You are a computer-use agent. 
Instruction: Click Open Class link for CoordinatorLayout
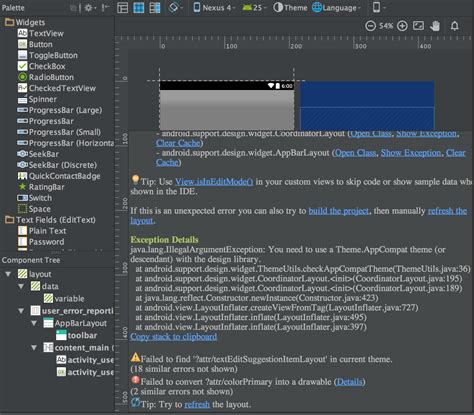point(371,133)
